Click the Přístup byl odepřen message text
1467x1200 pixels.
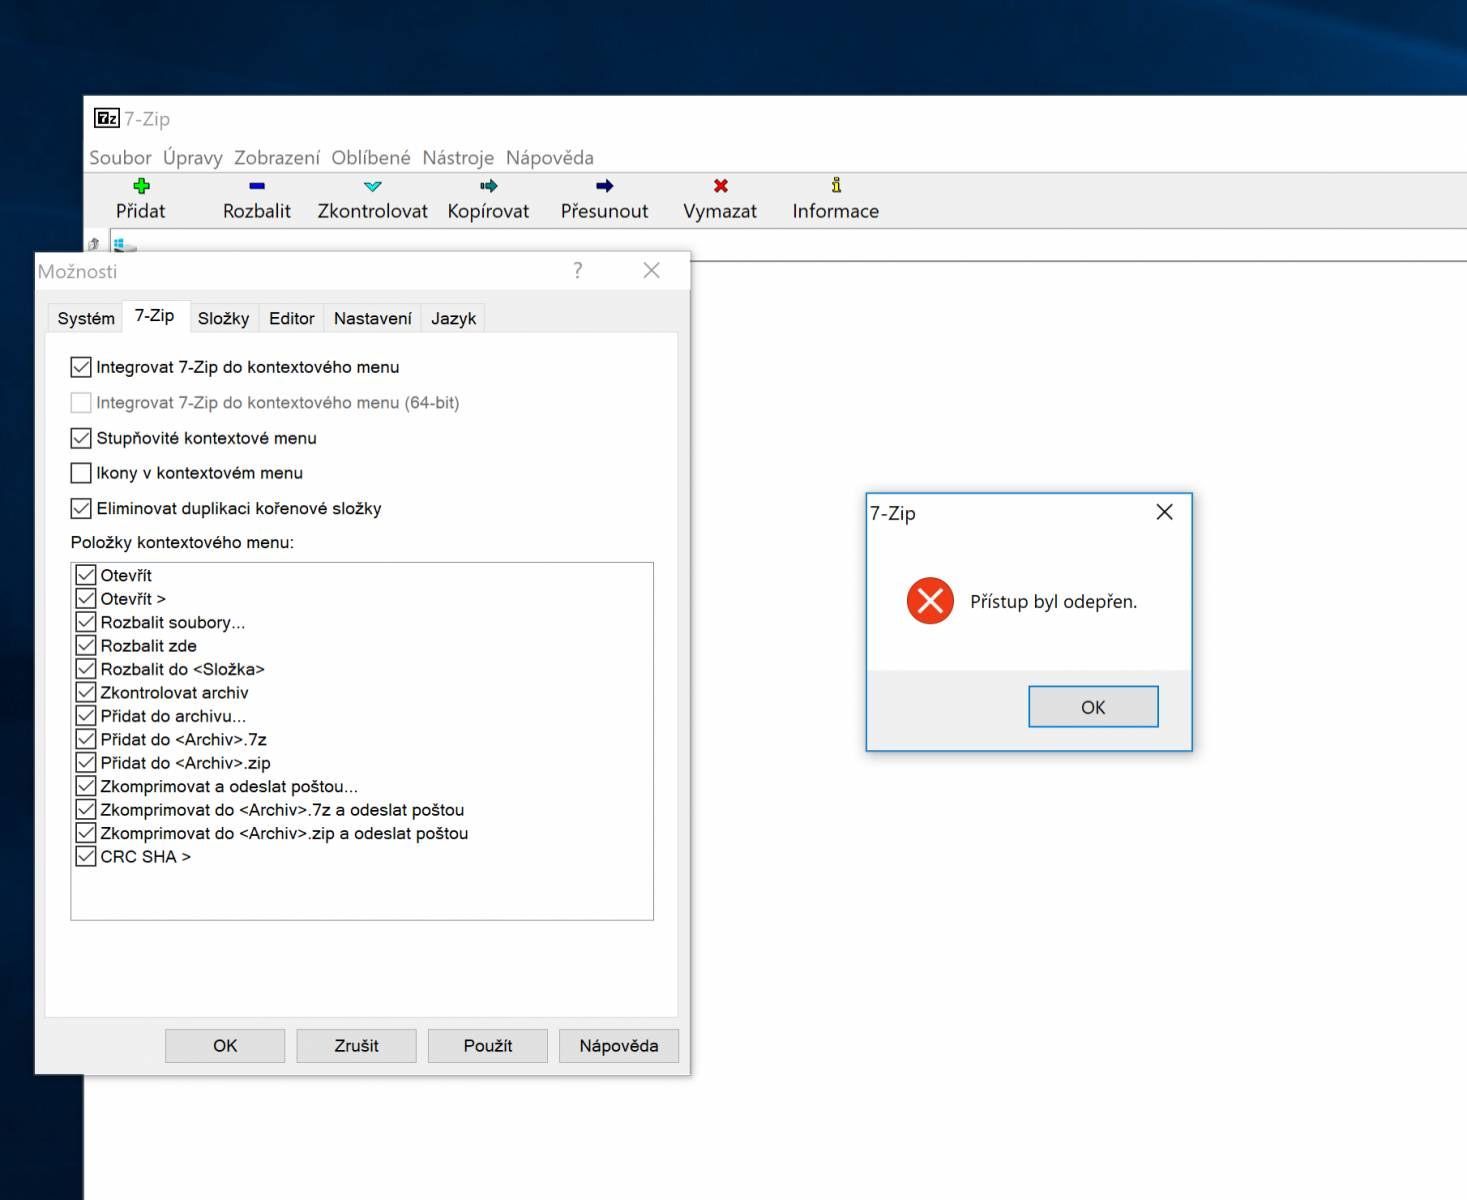pos(1054,601)
